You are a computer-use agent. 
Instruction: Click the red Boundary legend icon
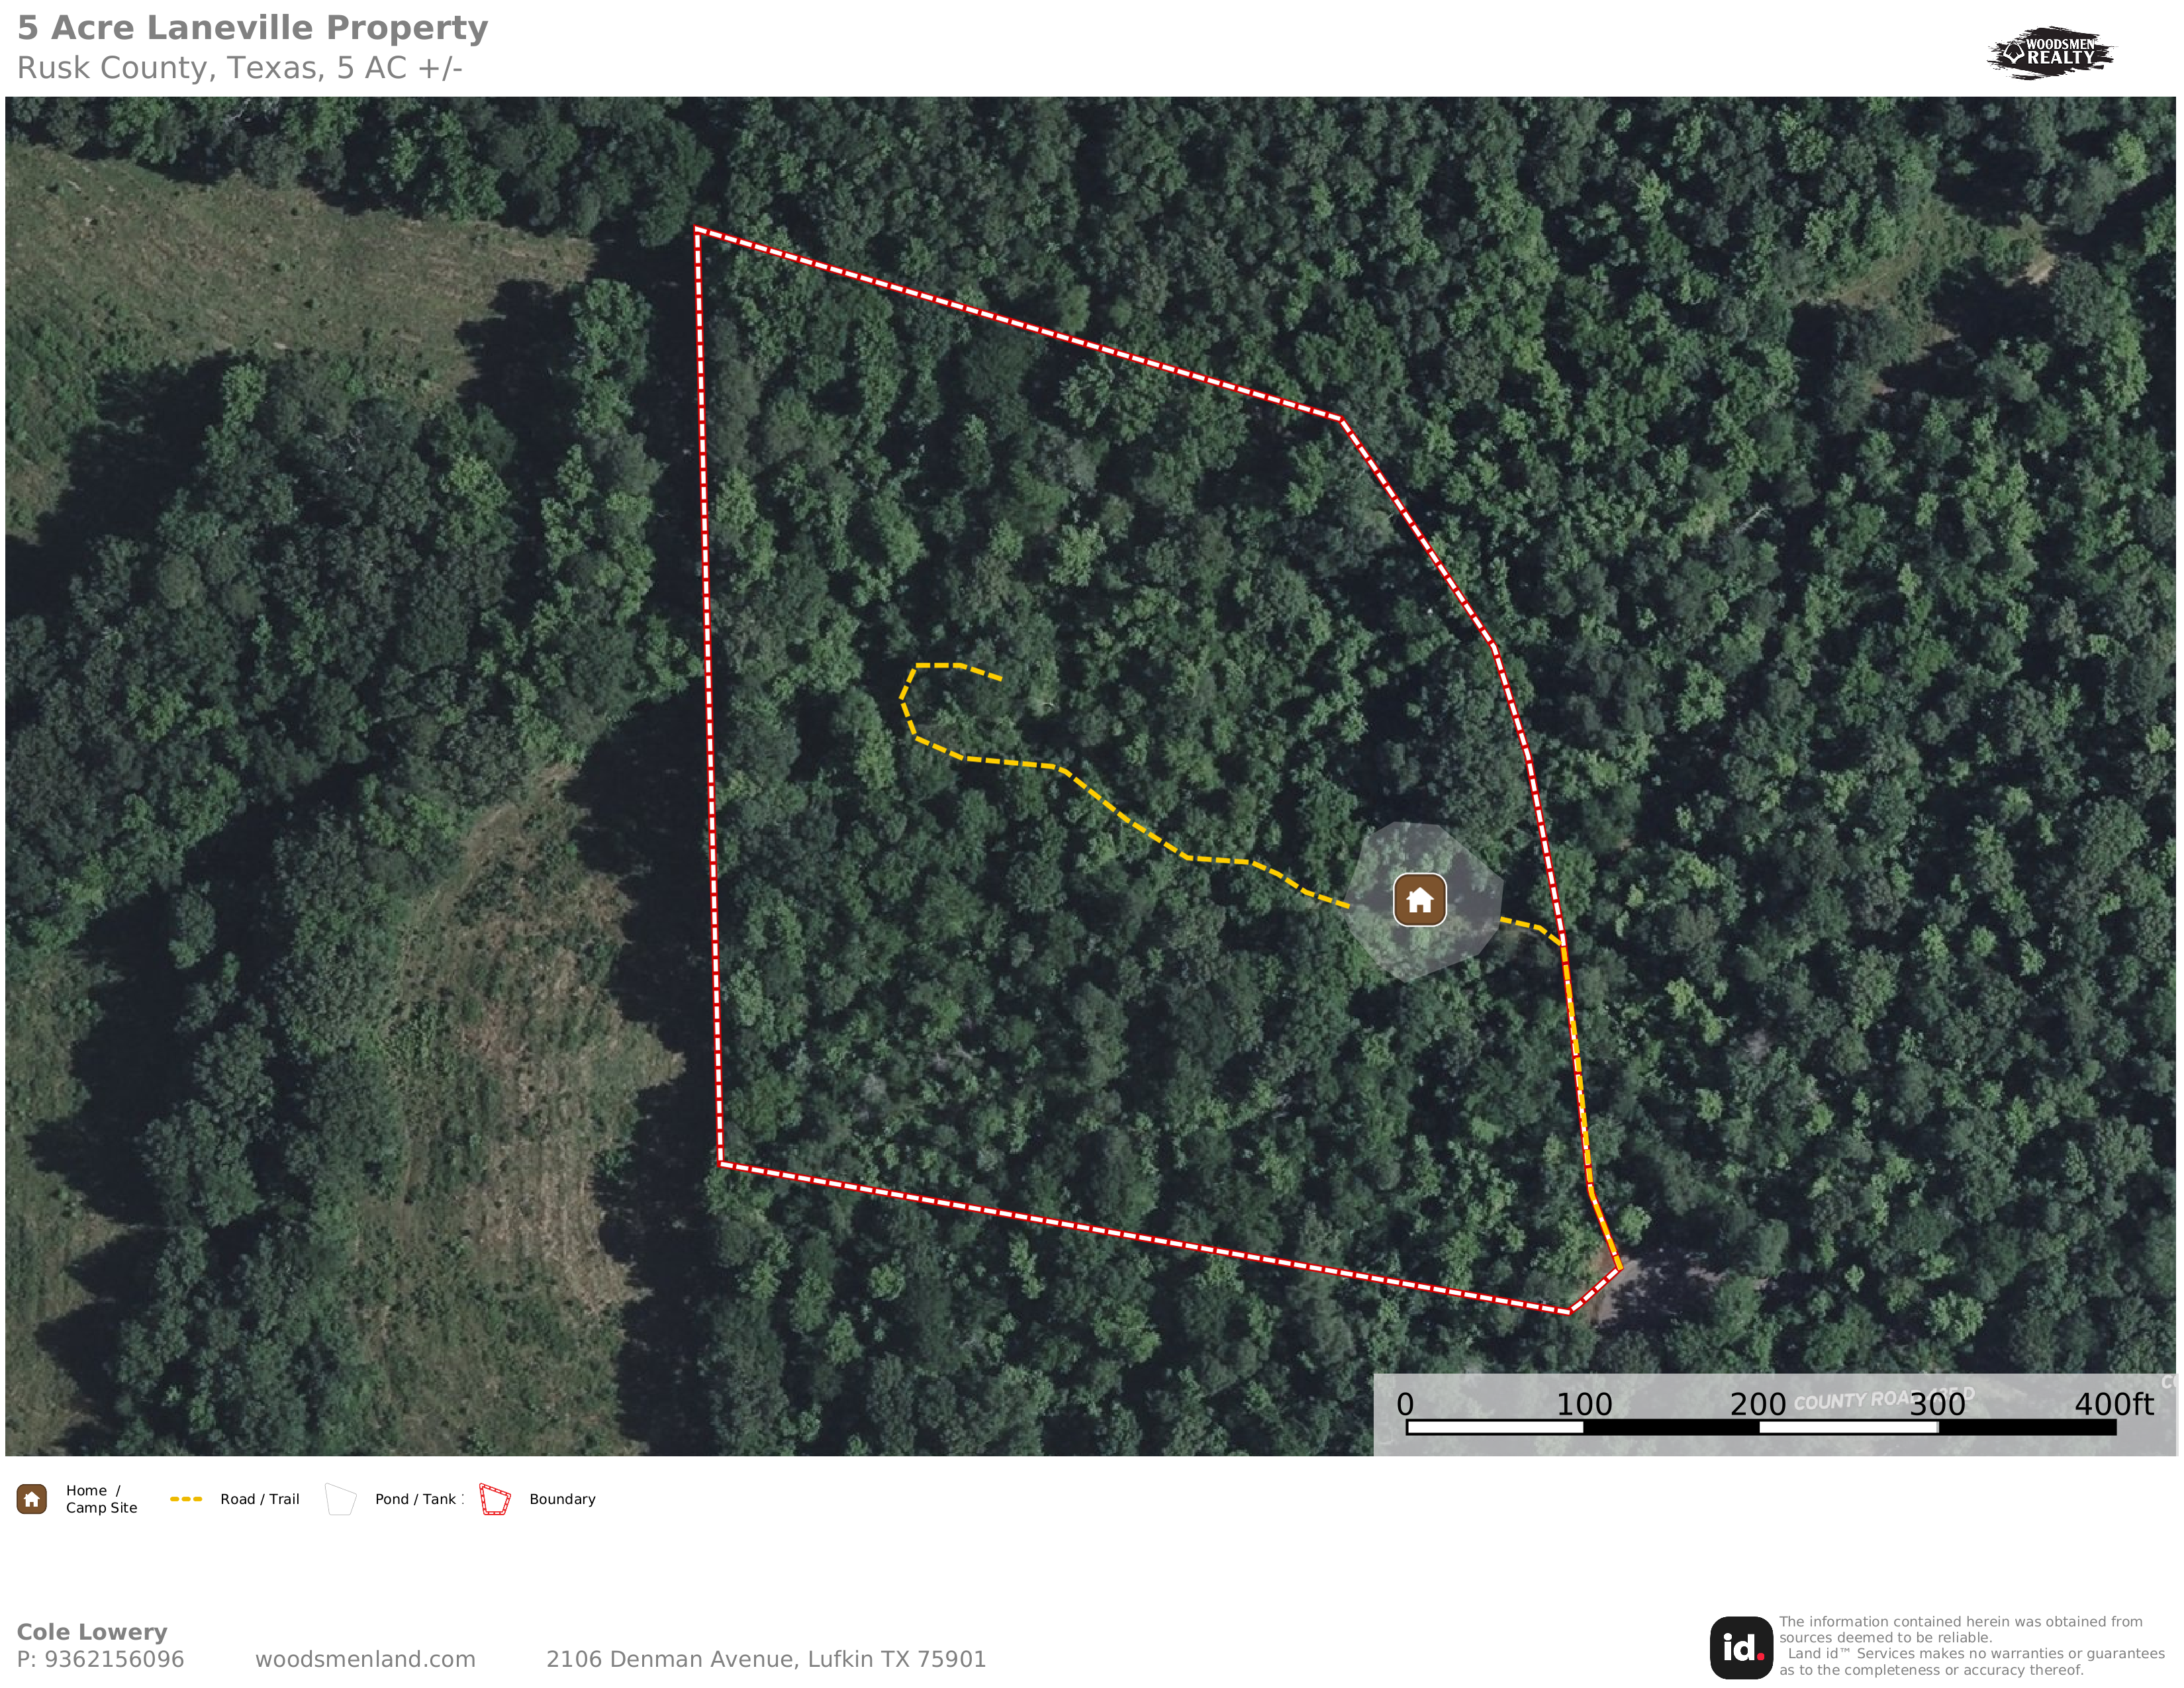[495, 1499]
